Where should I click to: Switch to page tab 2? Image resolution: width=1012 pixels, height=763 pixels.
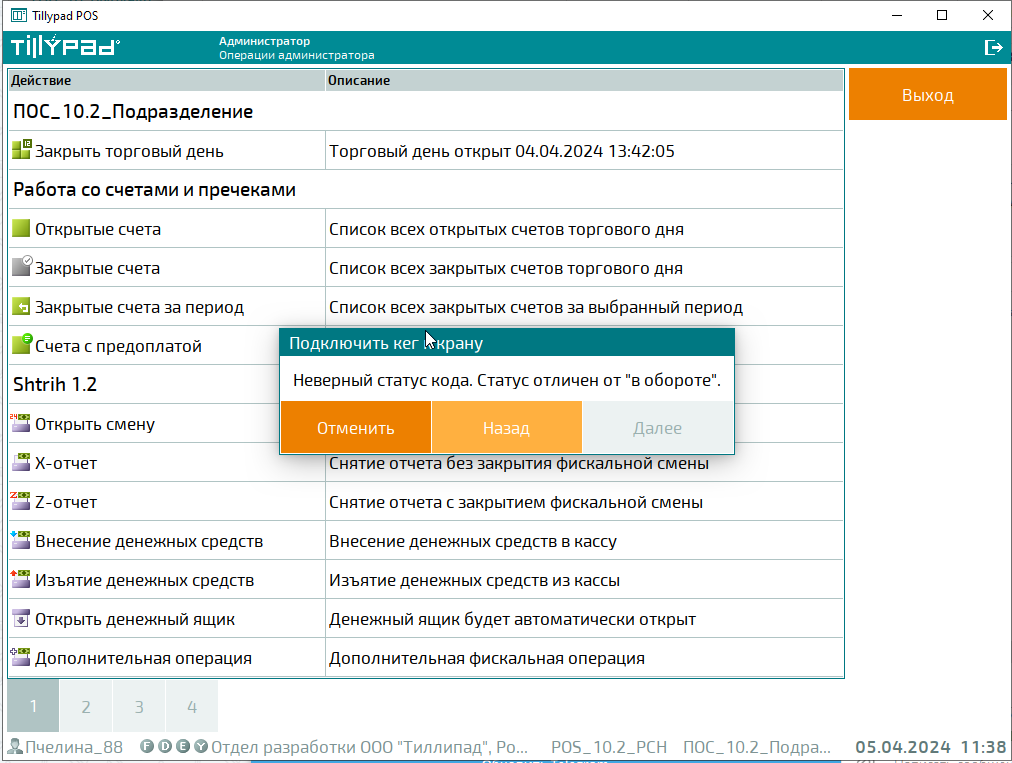[x=86, y=706]
